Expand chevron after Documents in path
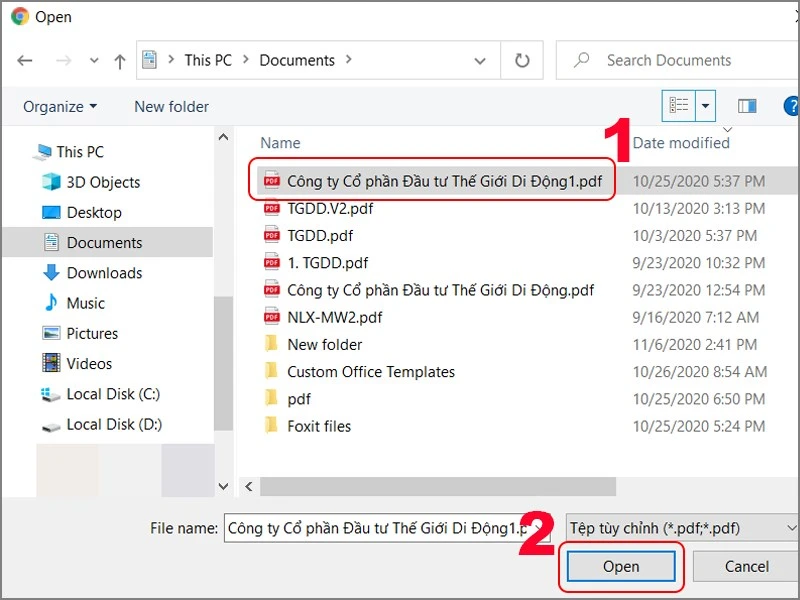The width and height of the screenshot is (800, 600). [x=349, y=60]
